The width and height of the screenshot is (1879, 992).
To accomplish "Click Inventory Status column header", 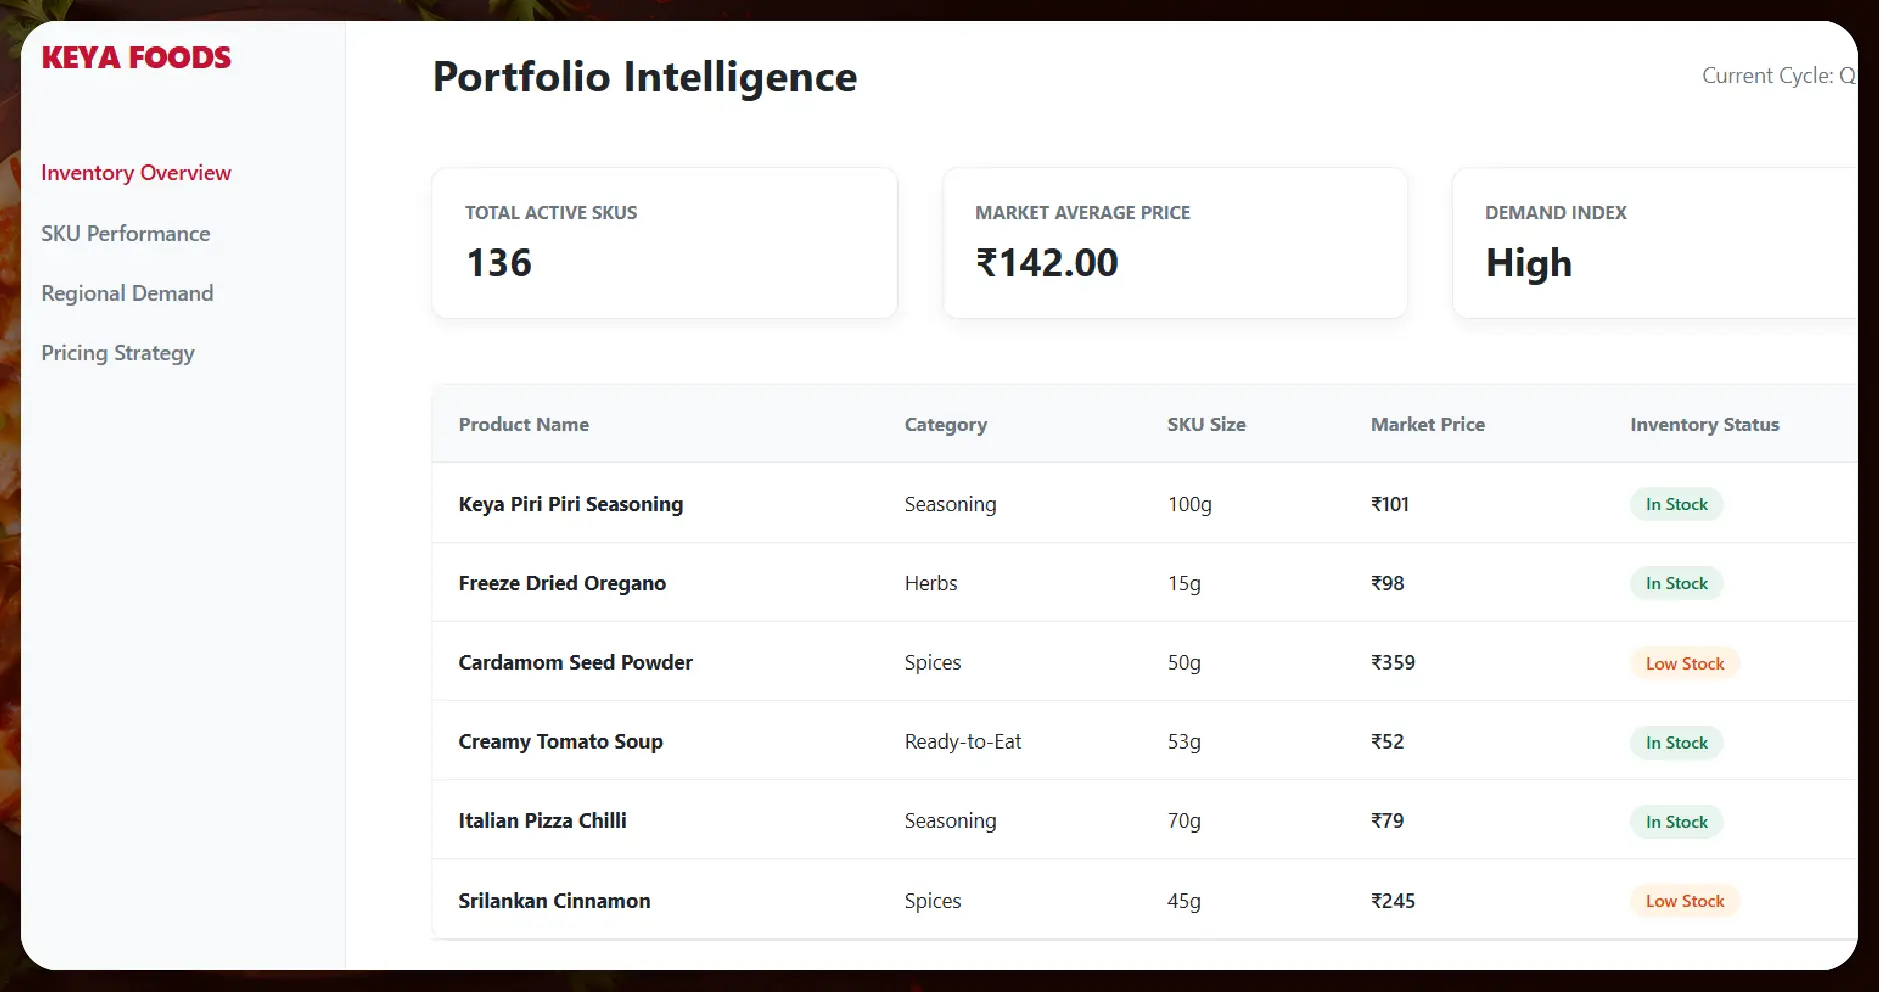I will 1704,424.
